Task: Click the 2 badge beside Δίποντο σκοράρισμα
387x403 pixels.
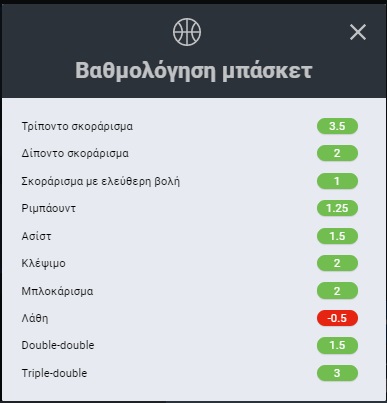Action: pos(337,153)
